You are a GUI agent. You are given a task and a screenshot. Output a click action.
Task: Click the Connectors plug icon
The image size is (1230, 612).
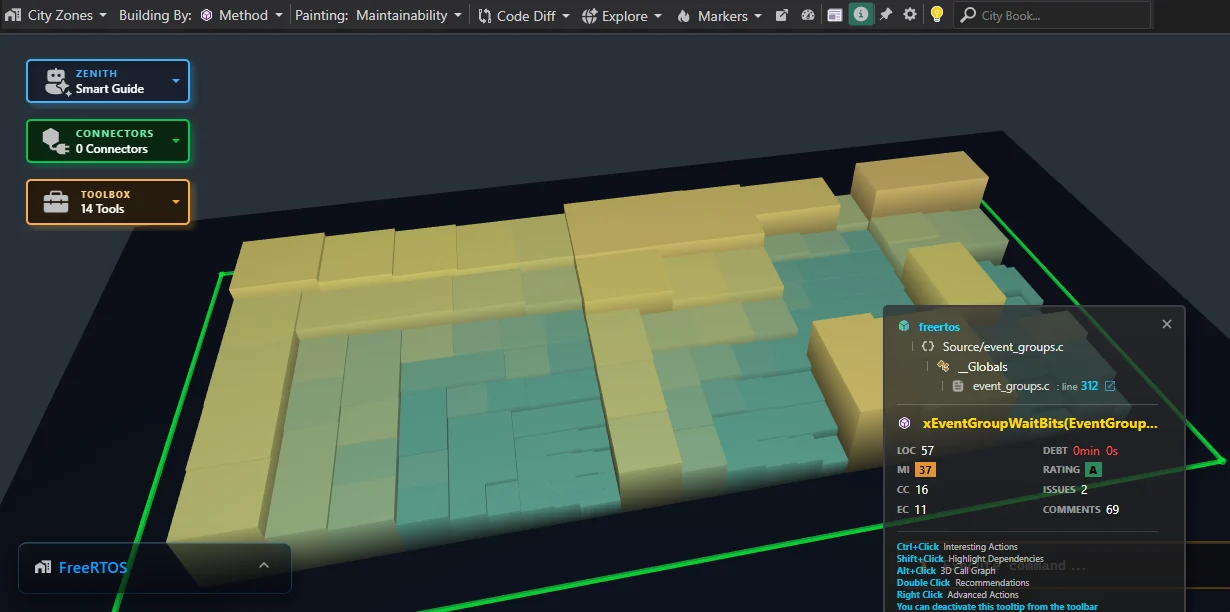coord(54,141)
